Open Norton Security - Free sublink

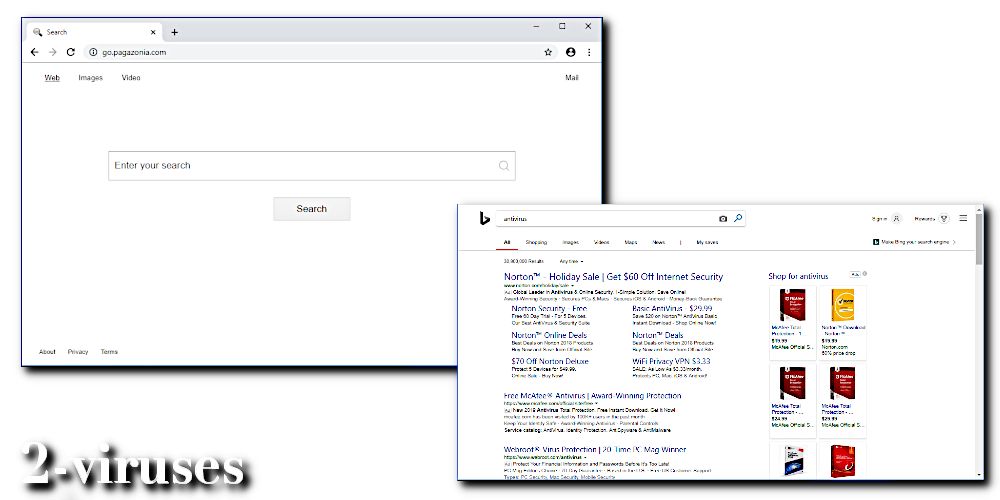pyautogui.click(x=549, y=309)
